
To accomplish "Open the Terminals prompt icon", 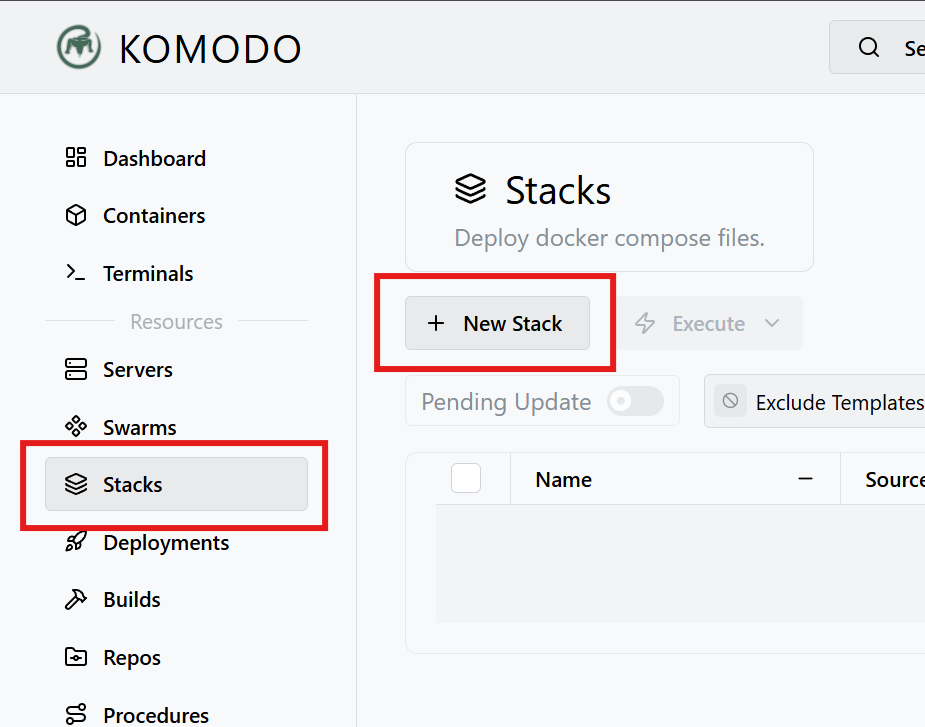I will [76, 273].
